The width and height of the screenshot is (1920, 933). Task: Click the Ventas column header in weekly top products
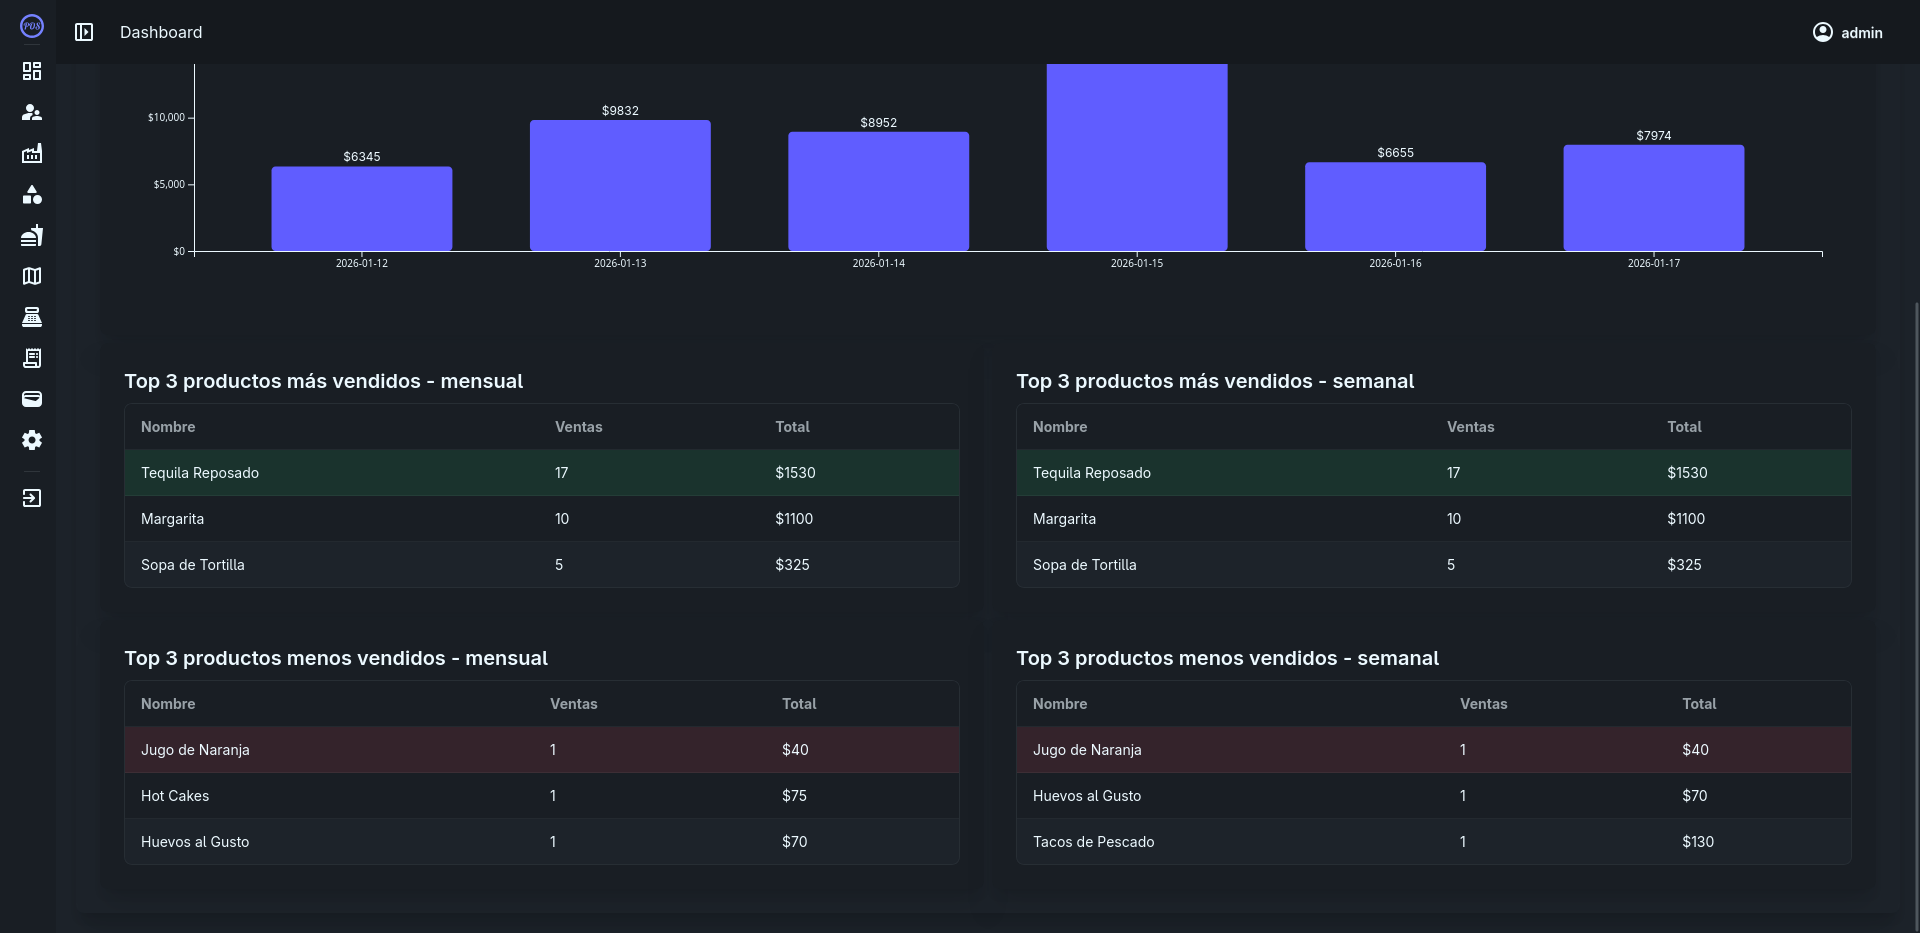pos(1469,426)
